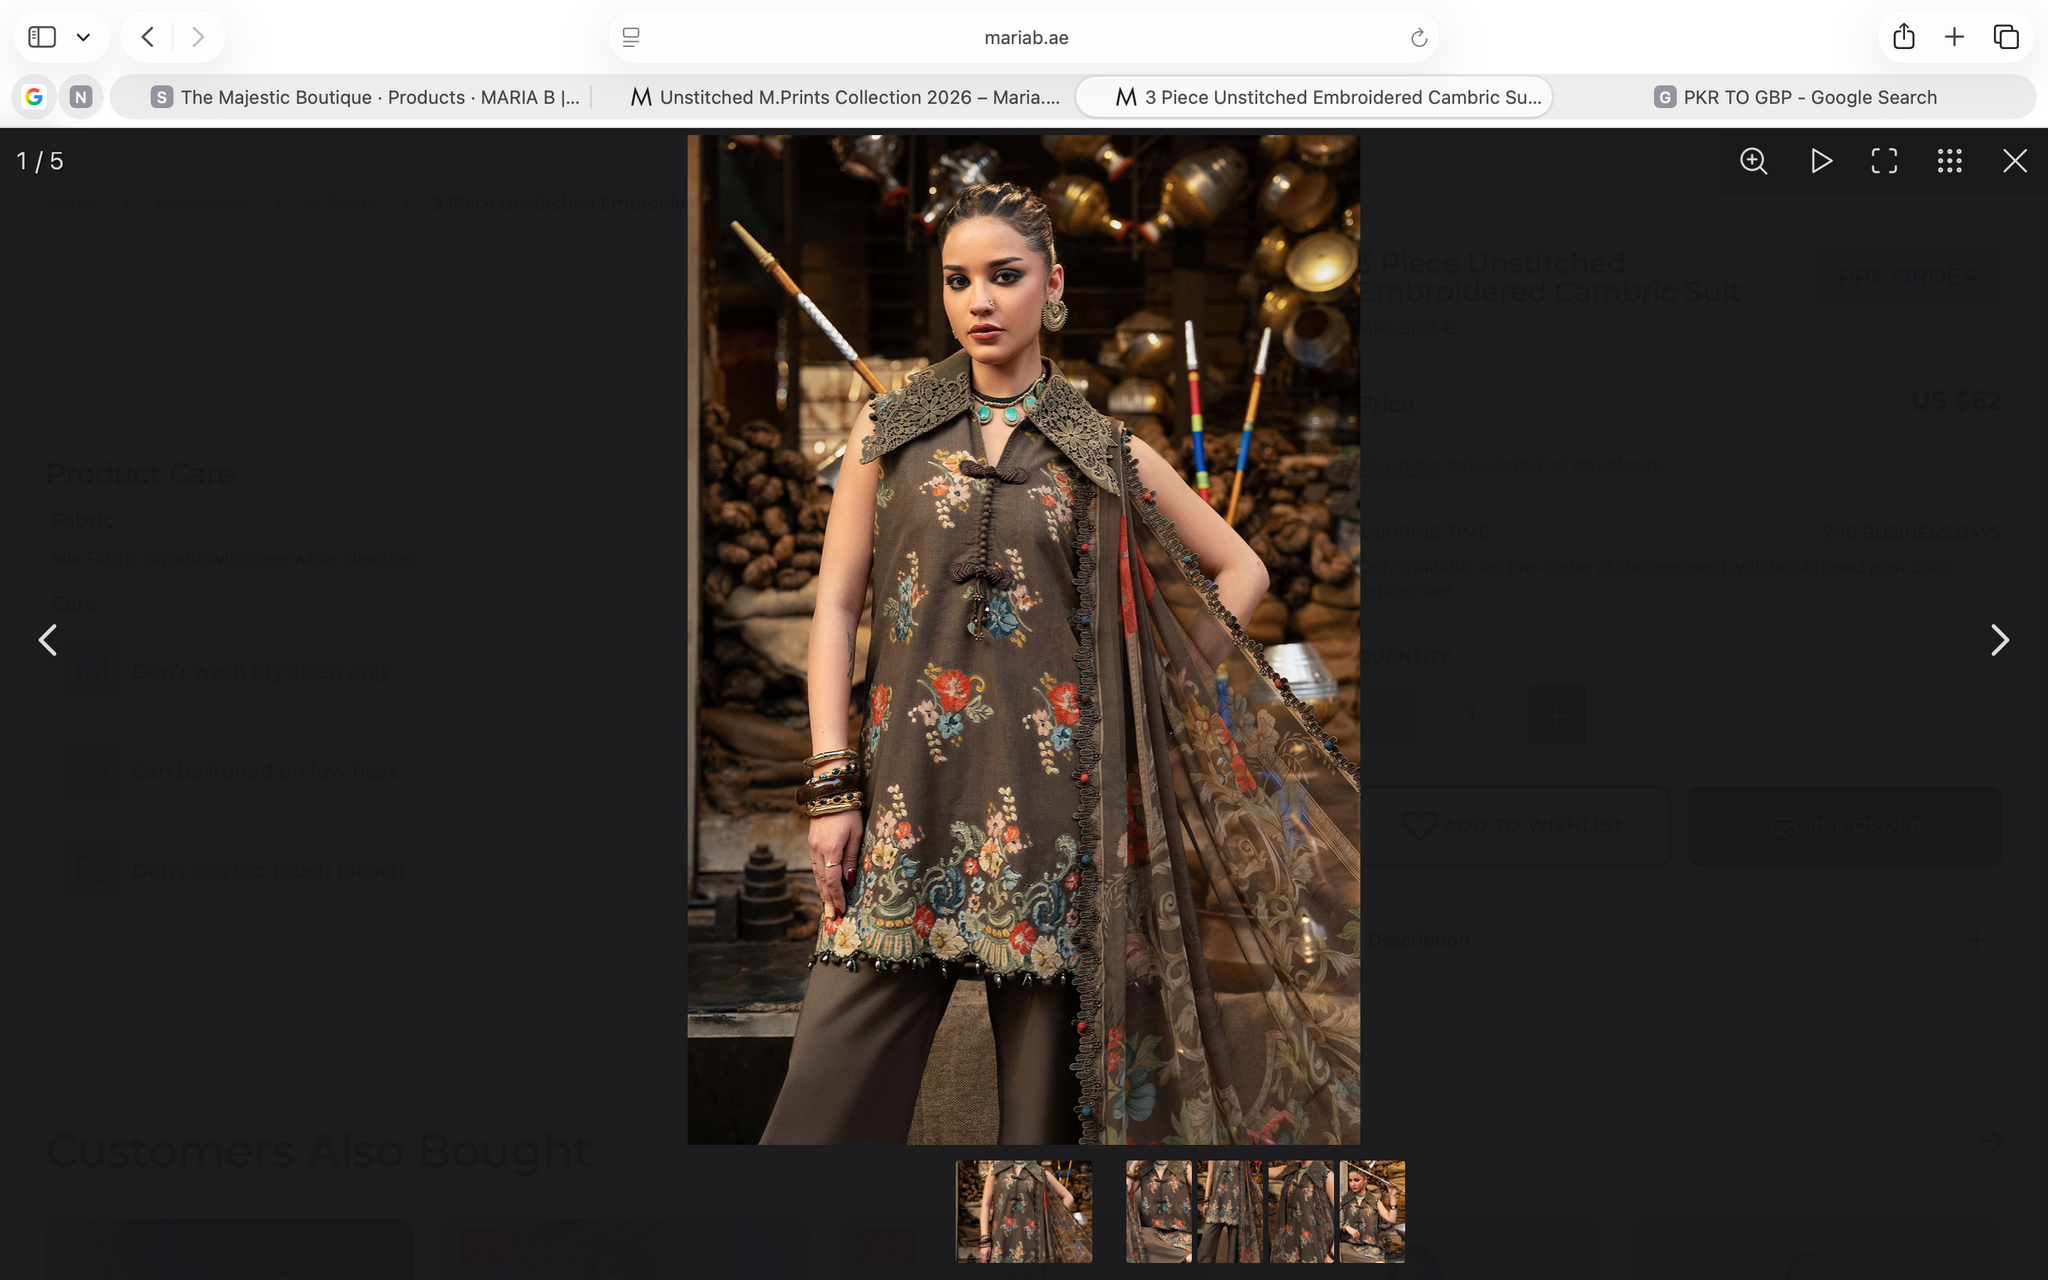The image size is (2048, 1280).
Task: Open the Safari sidebar
Action: (42, 37)
